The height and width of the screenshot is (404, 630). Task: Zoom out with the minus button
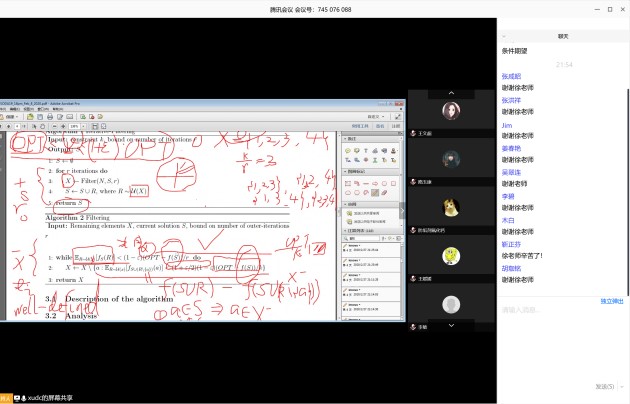click(55, 126)
